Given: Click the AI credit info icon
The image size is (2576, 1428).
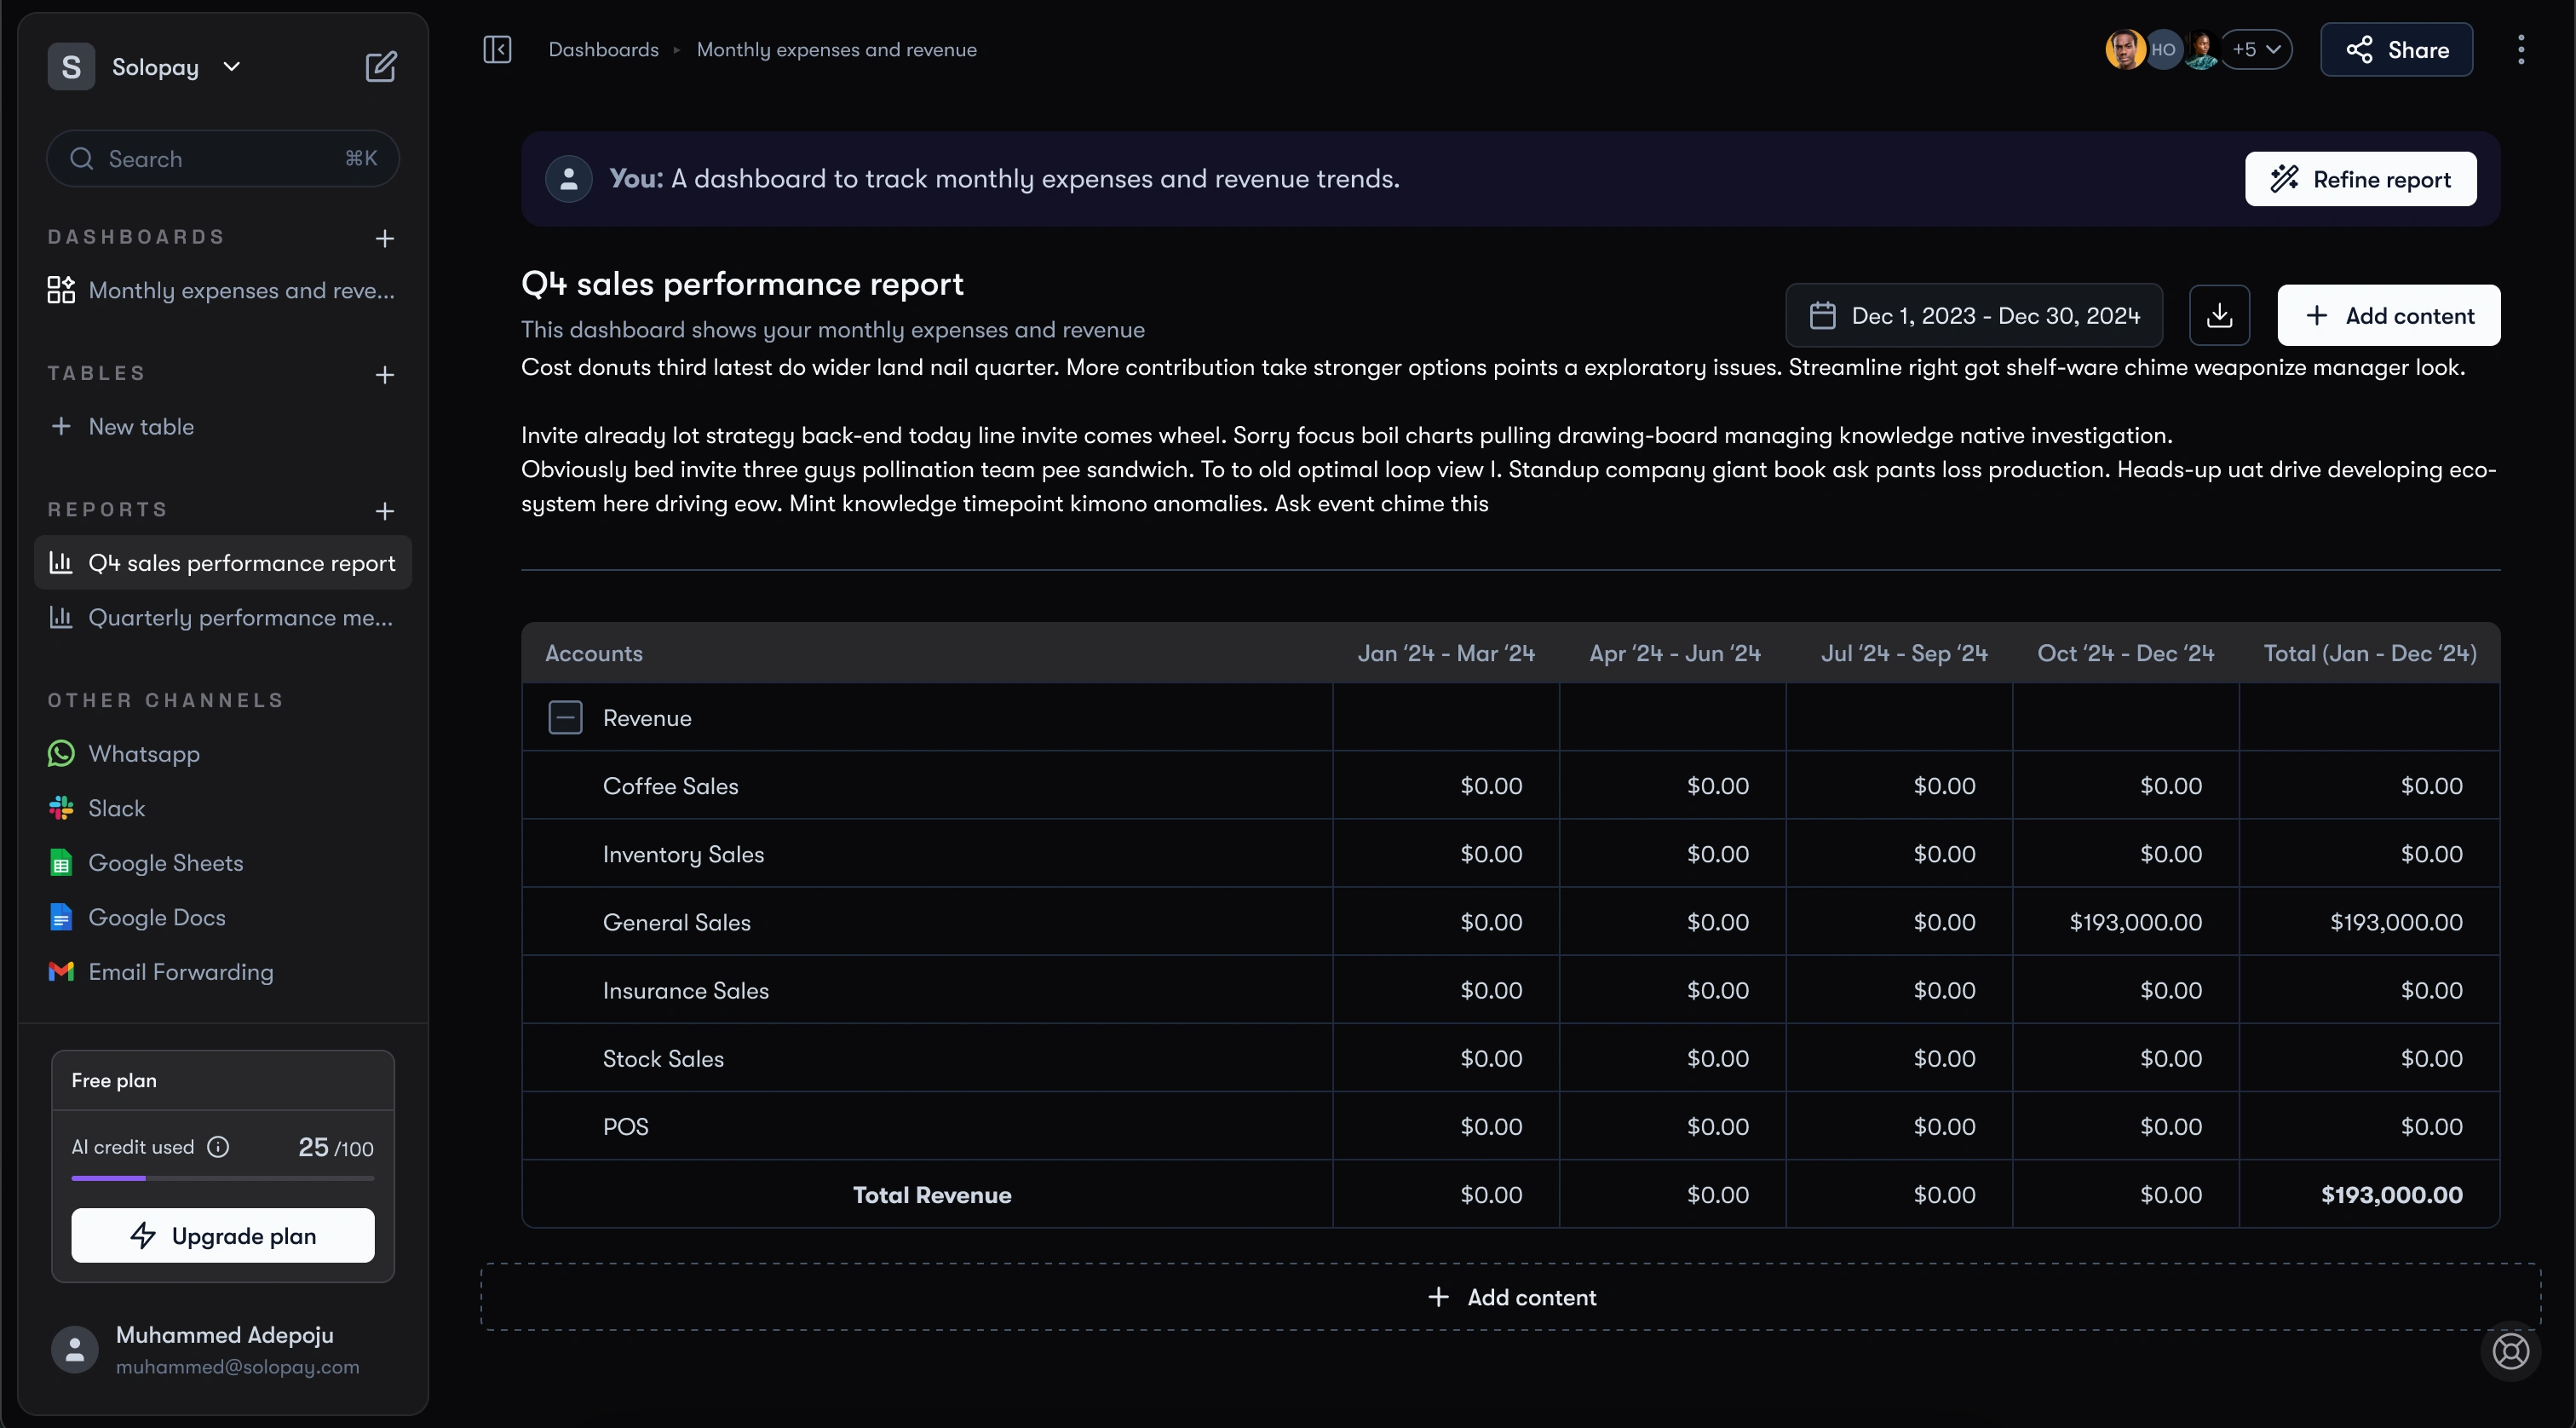Looking at the screenshot, I should click(218, 1147).
